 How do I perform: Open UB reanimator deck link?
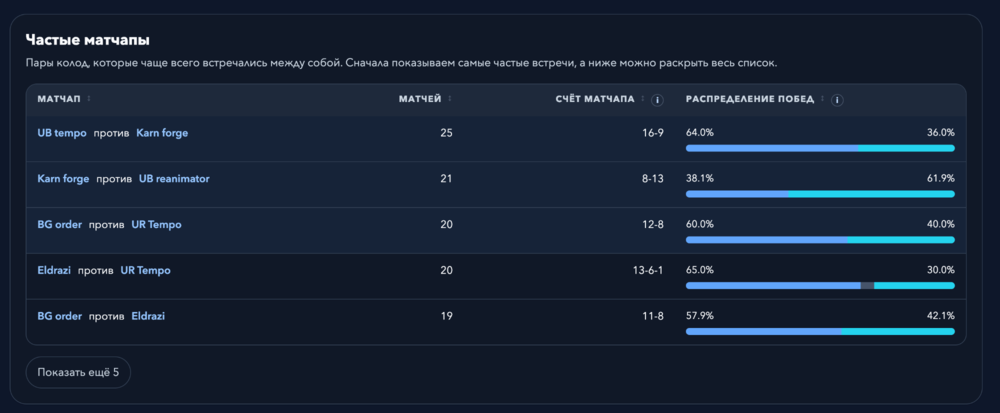(174, 179)
